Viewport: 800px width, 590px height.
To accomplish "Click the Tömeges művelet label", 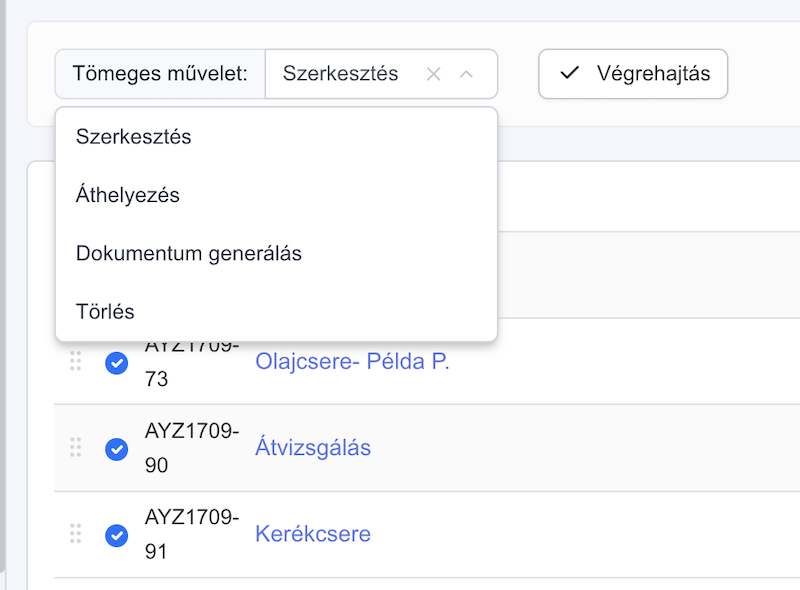I will (160, 73).
